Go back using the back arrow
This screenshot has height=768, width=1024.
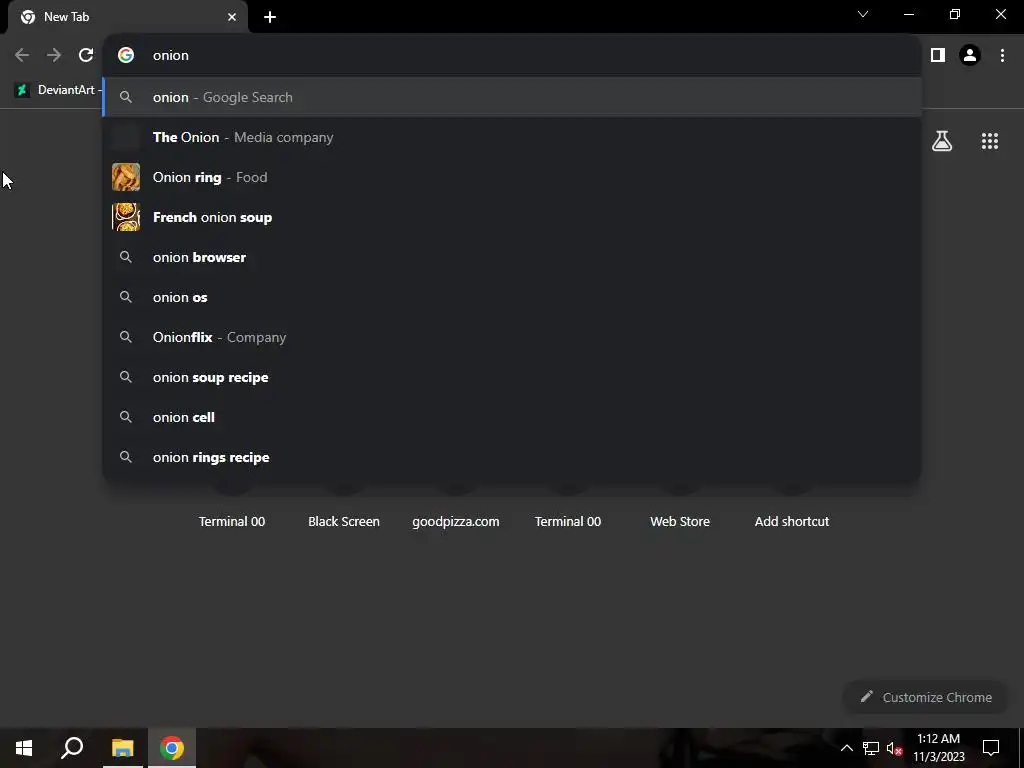click(x=22, y=56)
